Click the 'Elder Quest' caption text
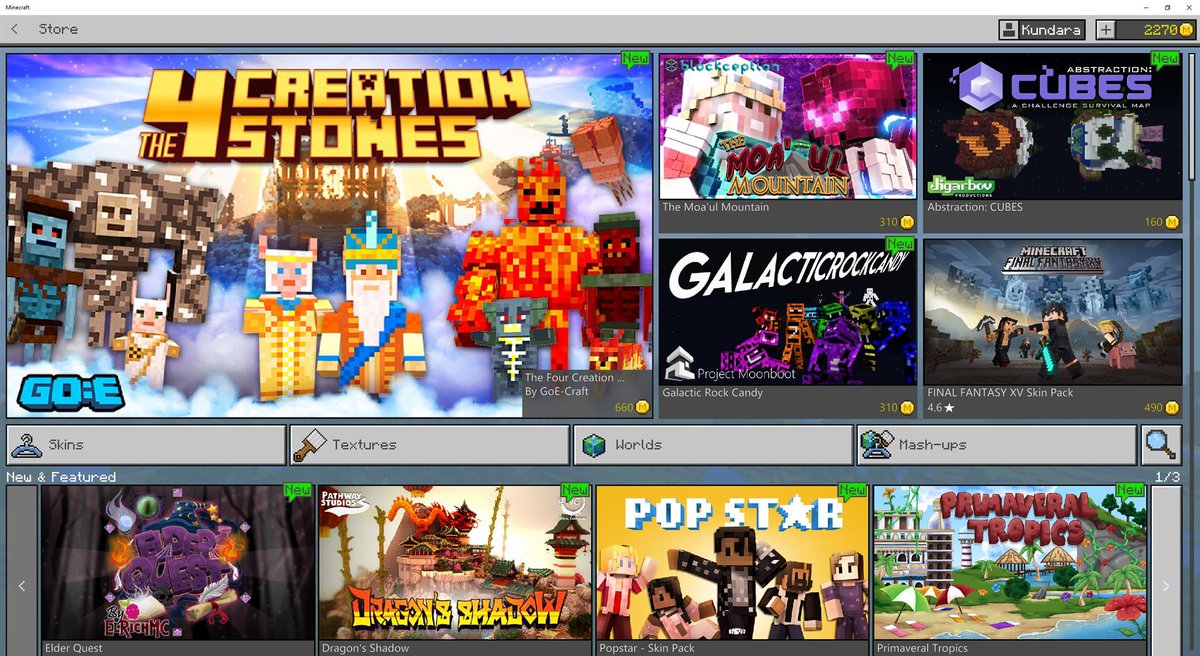The image size is (1200, 656). coord(73,648)
